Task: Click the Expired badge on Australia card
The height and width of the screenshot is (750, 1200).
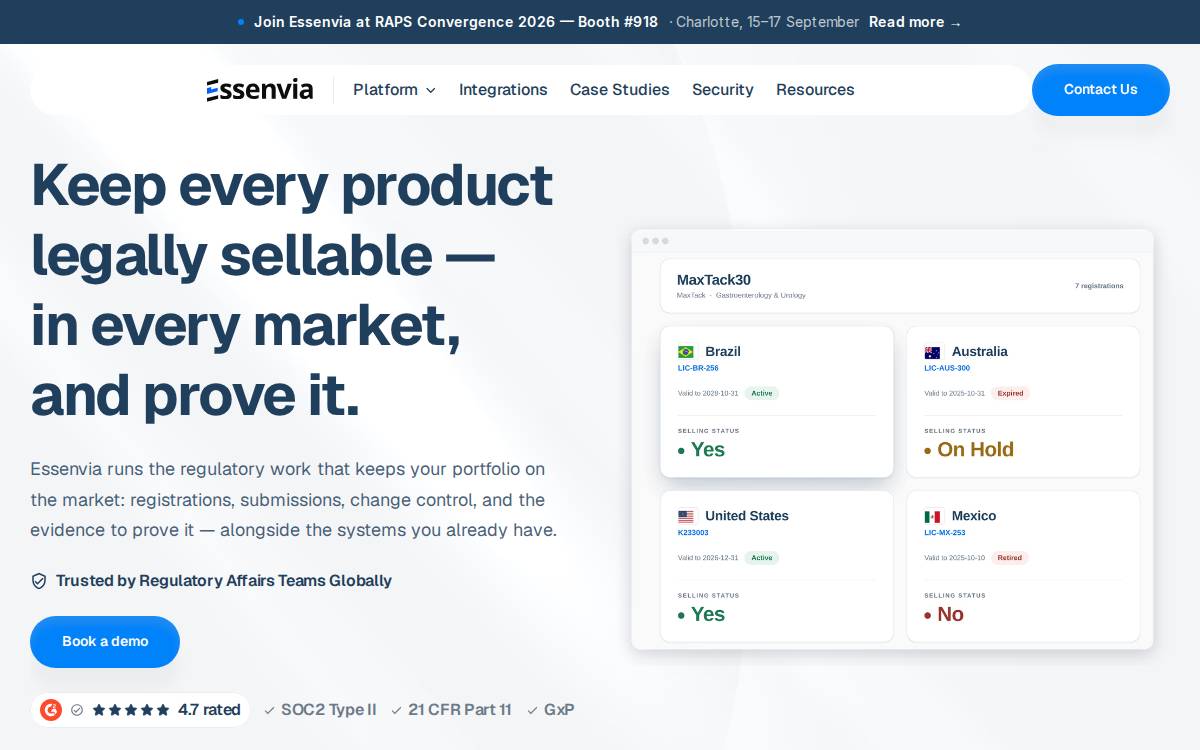Action: click(x=1010, y=393)
